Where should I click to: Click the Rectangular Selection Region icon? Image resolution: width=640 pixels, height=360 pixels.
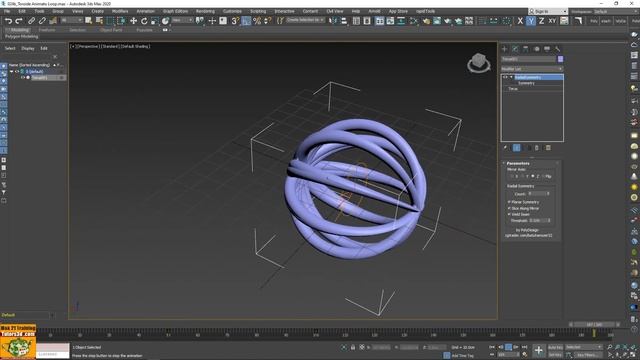110,21
